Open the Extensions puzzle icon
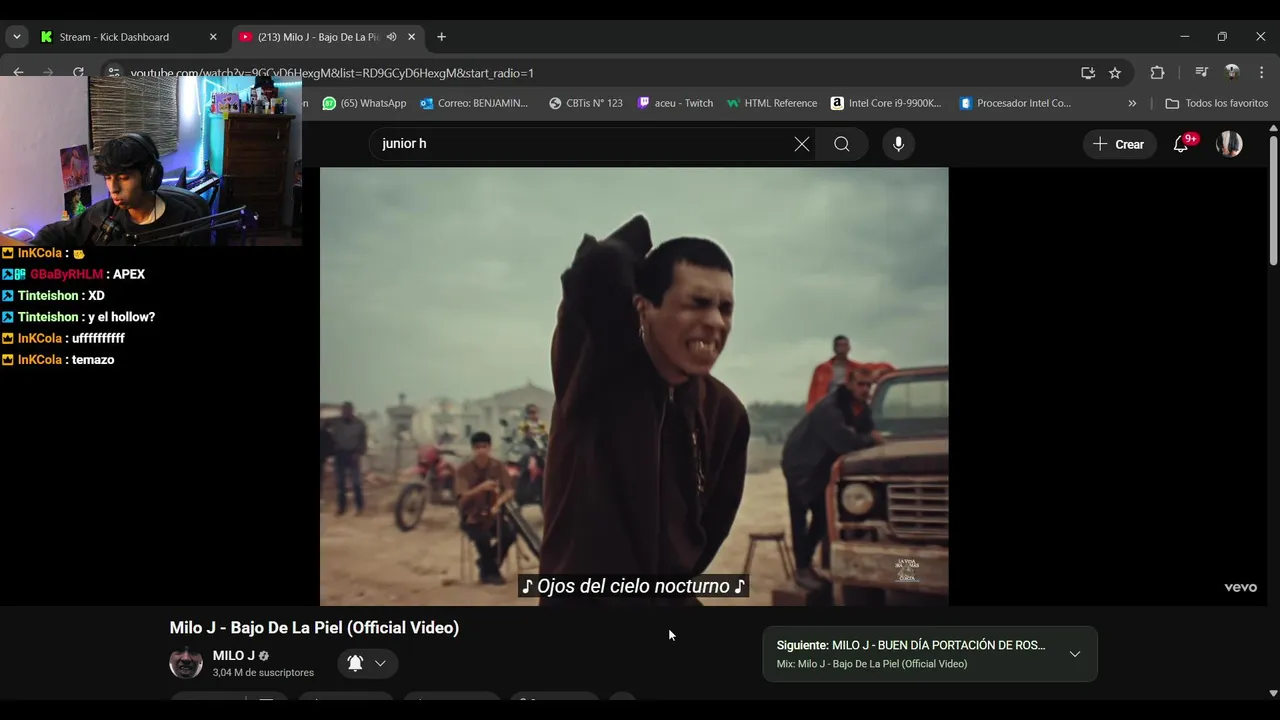Viewport: 1280px width, 720px height. pyautogui.click(x=1157, y=73)
